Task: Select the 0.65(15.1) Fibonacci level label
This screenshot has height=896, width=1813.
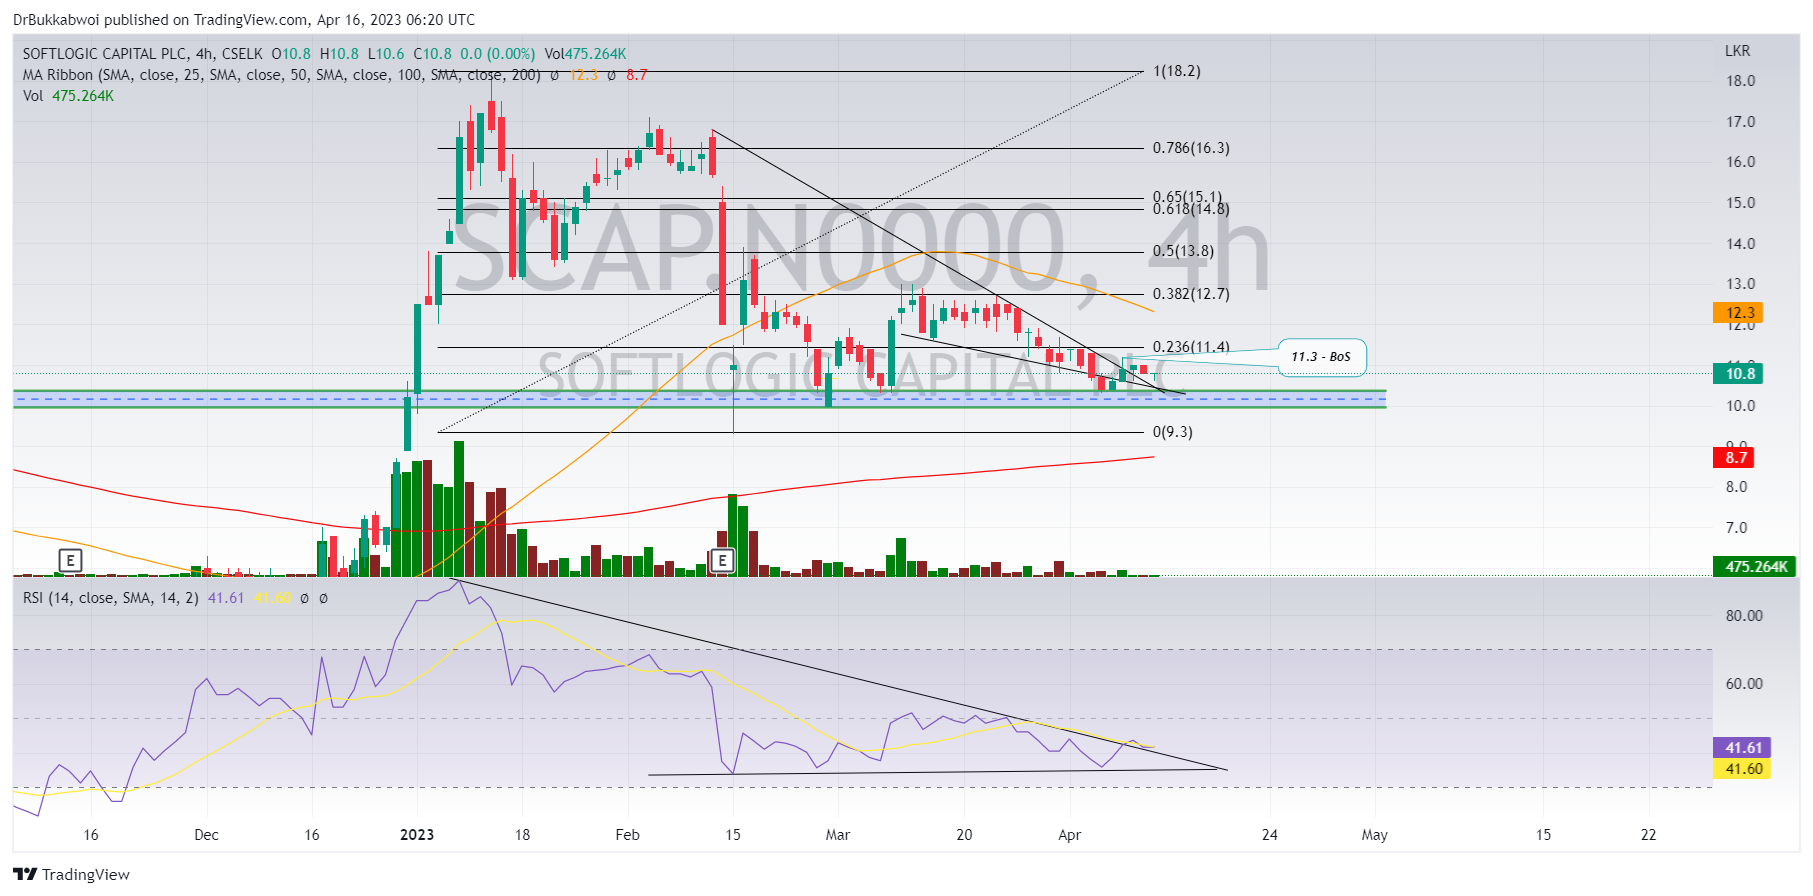Action: click(1187, 196)
